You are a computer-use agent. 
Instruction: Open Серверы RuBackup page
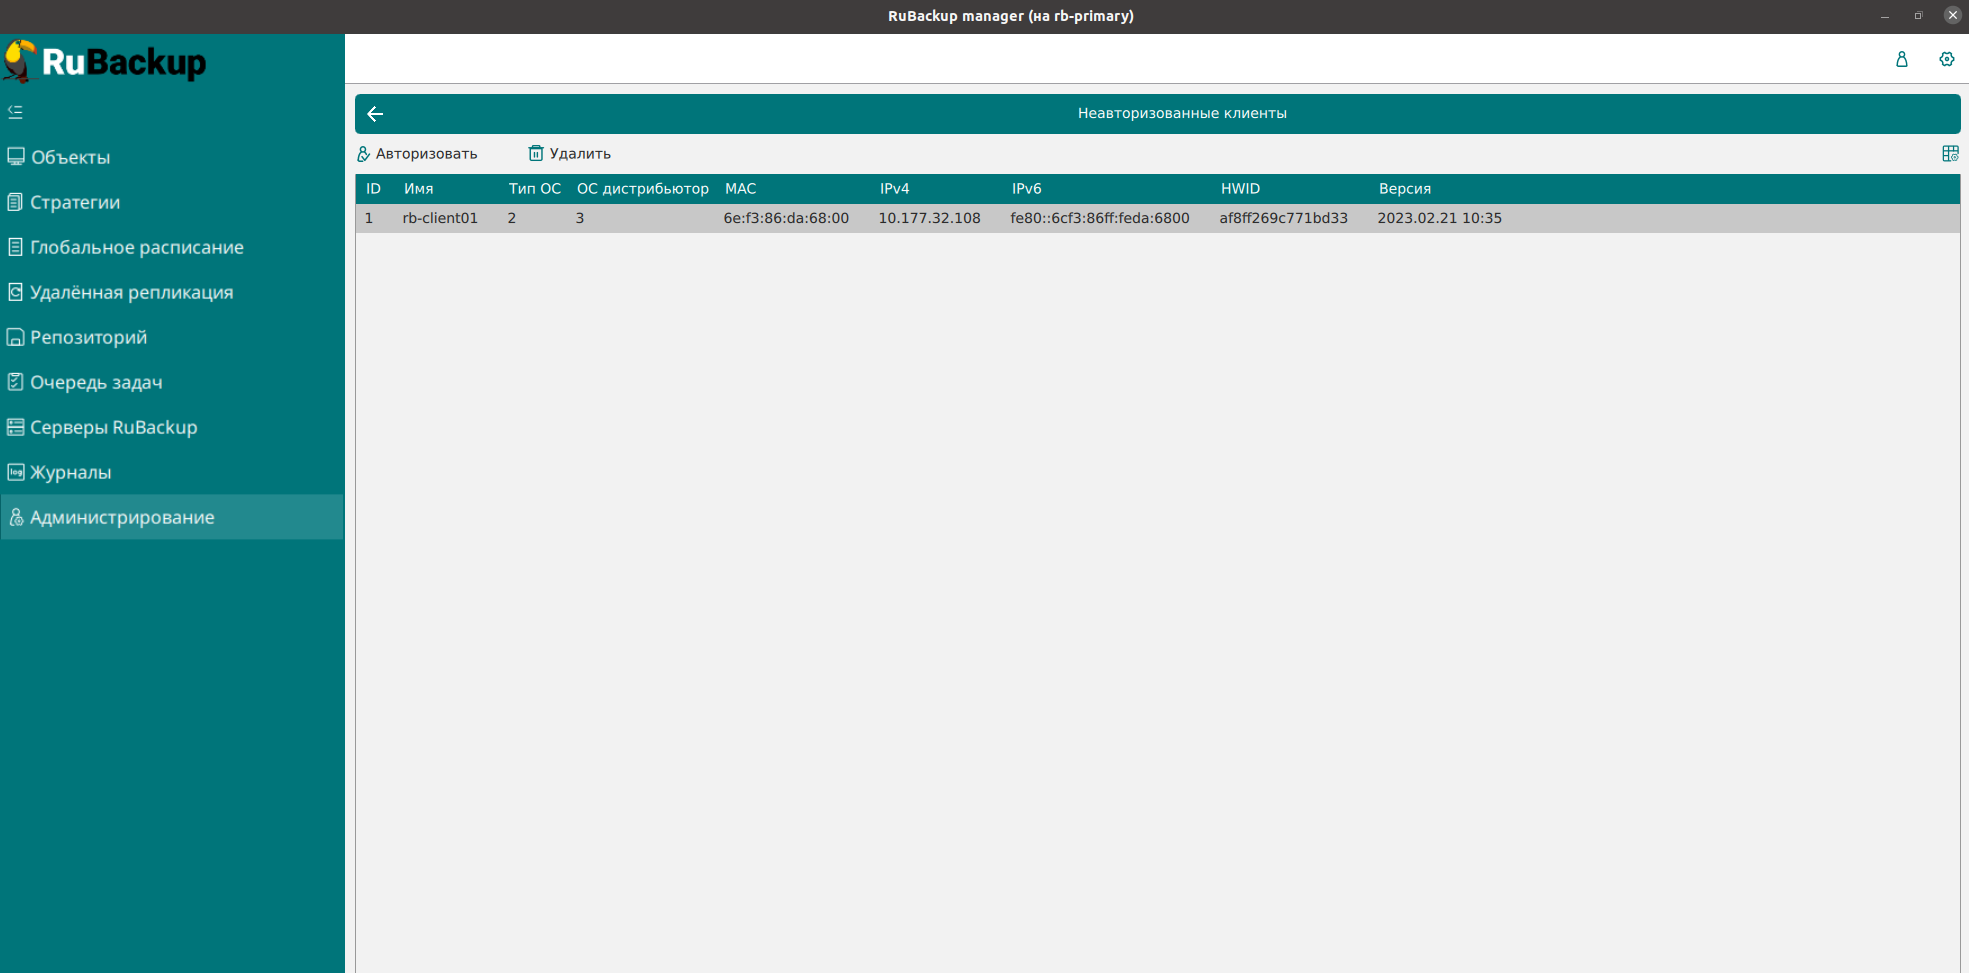click(x=113, y=427)
